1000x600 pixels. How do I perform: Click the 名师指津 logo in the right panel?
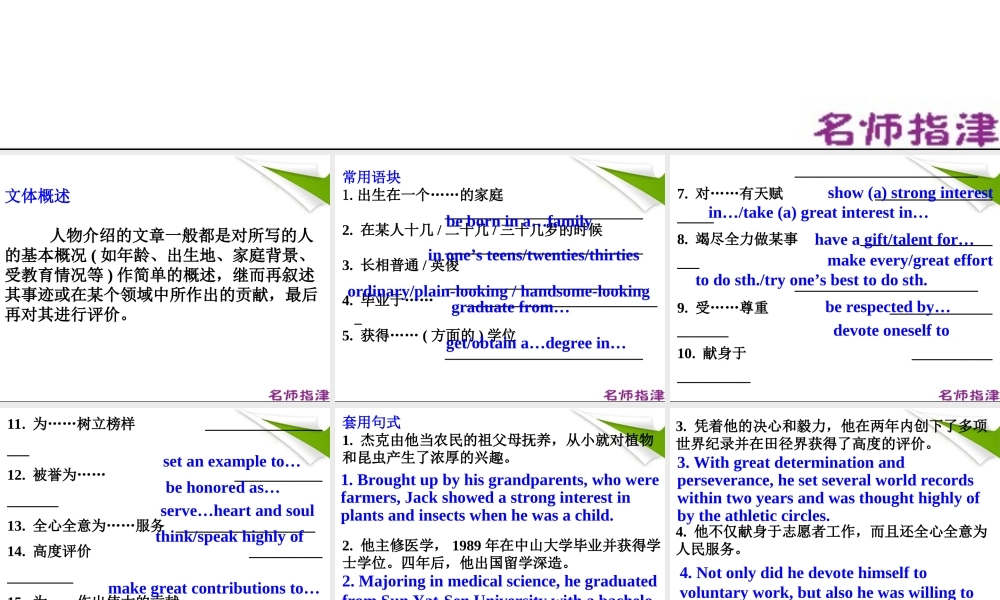968,395
